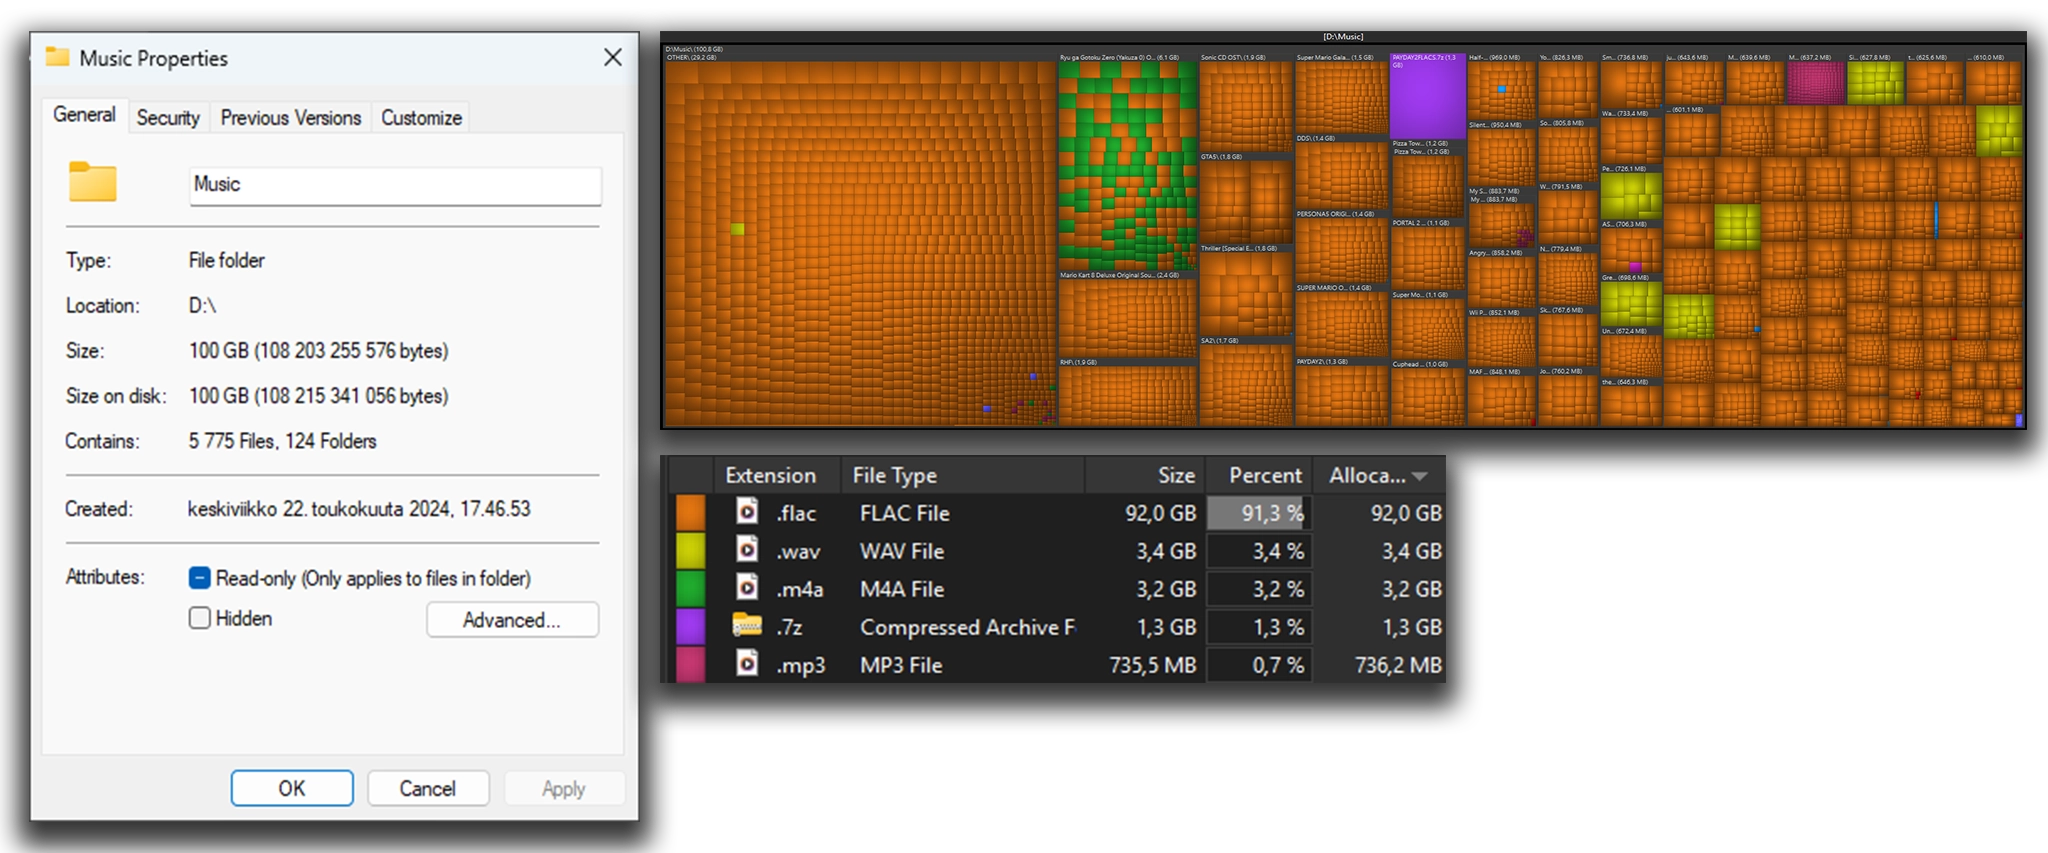
Task: Toggle the Read-only attribute checkbox
Action: 200,578
